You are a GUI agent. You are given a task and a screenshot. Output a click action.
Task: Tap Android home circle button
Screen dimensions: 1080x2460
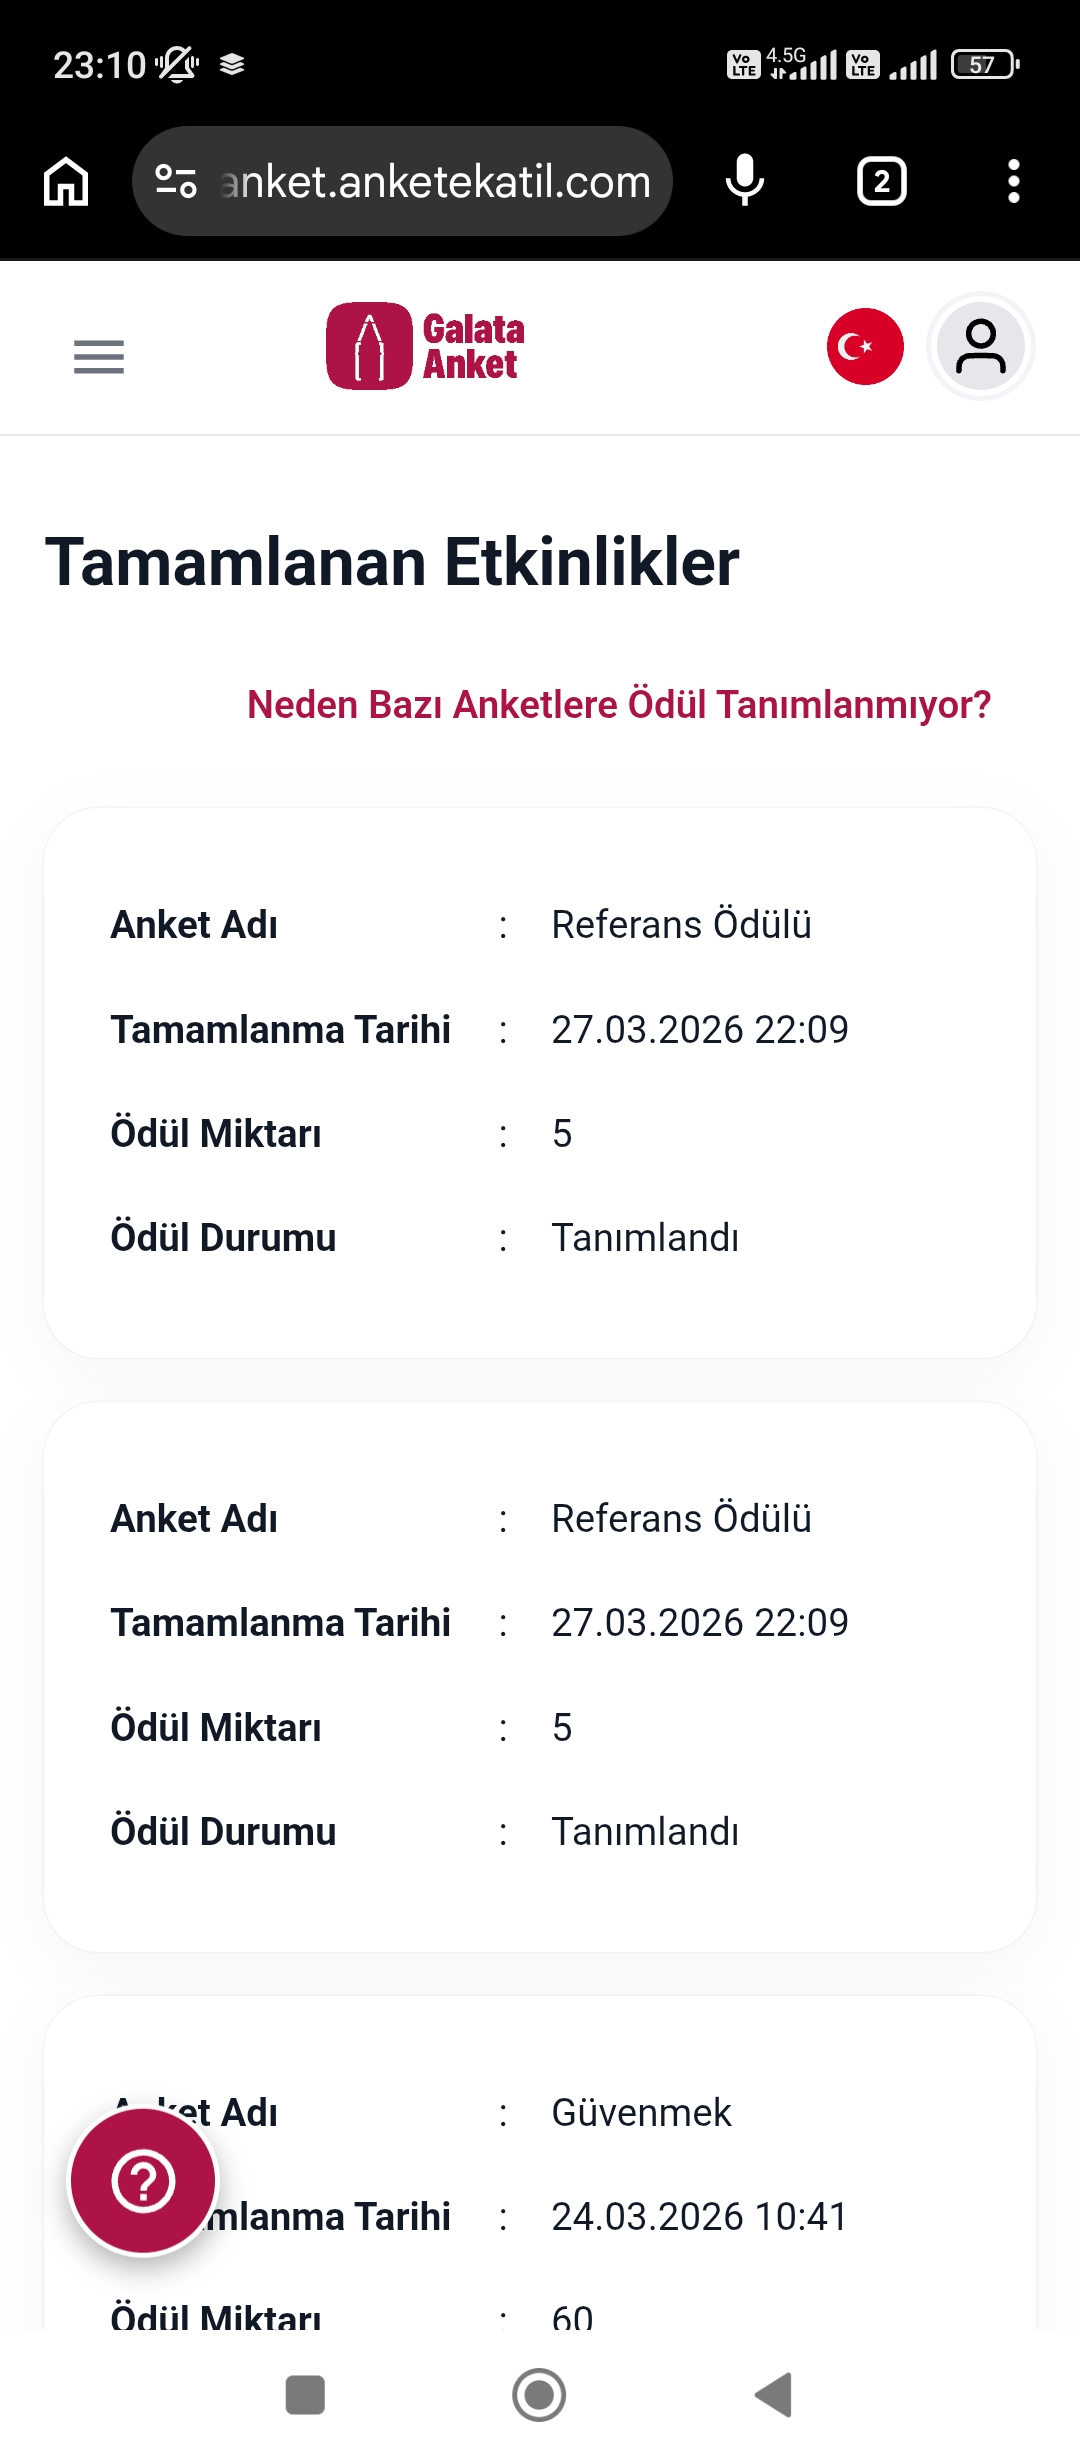click(539, 2395)
